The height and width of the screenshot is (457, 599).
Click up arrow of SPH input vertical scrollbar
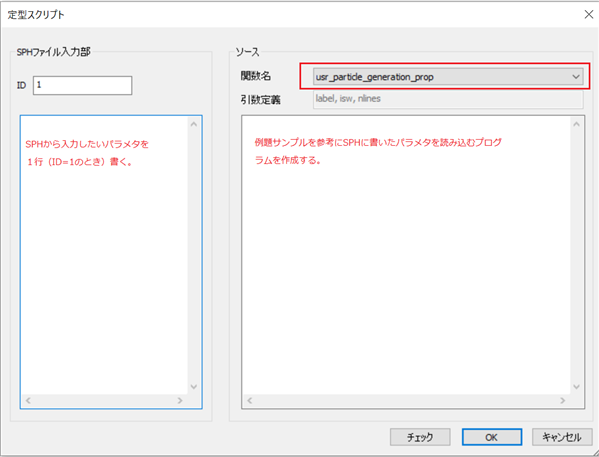click(194, 125)
